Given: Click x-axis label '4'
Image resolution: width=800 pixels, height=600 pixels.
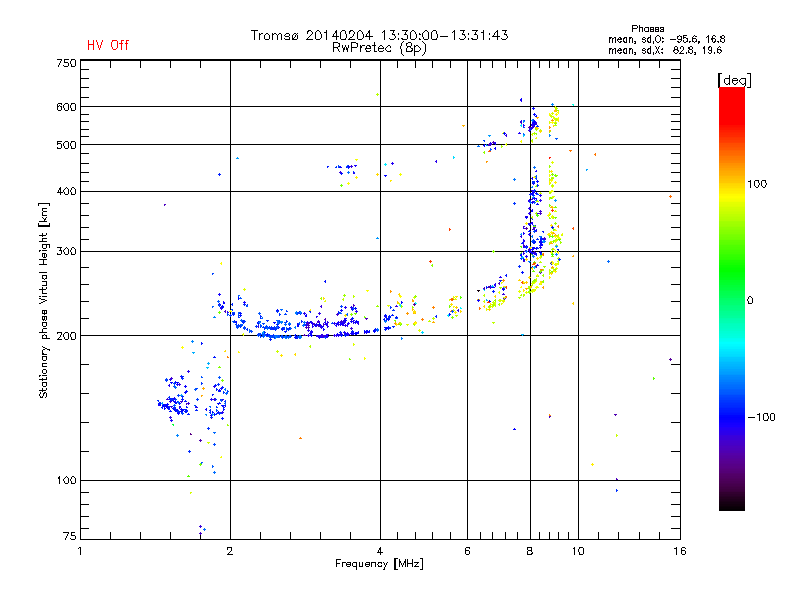Looking at the screenshot, I should coord(380,551).
